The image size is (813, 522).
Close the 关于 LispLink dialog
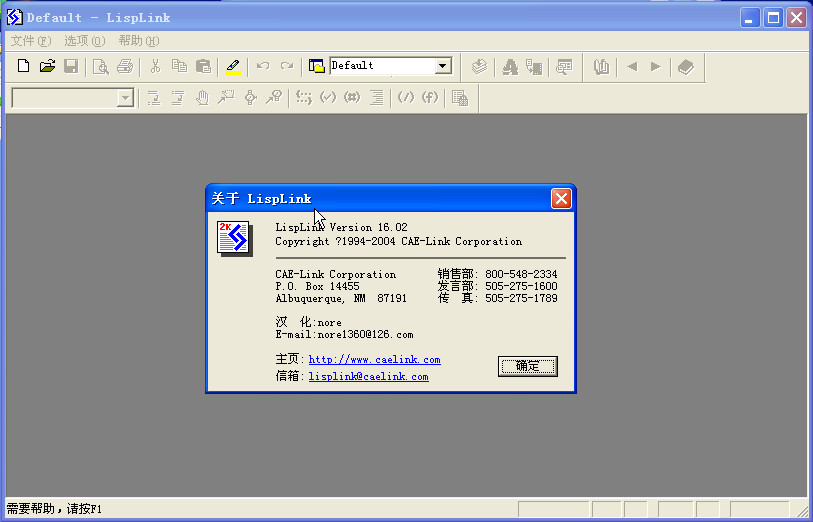(561, 199)
